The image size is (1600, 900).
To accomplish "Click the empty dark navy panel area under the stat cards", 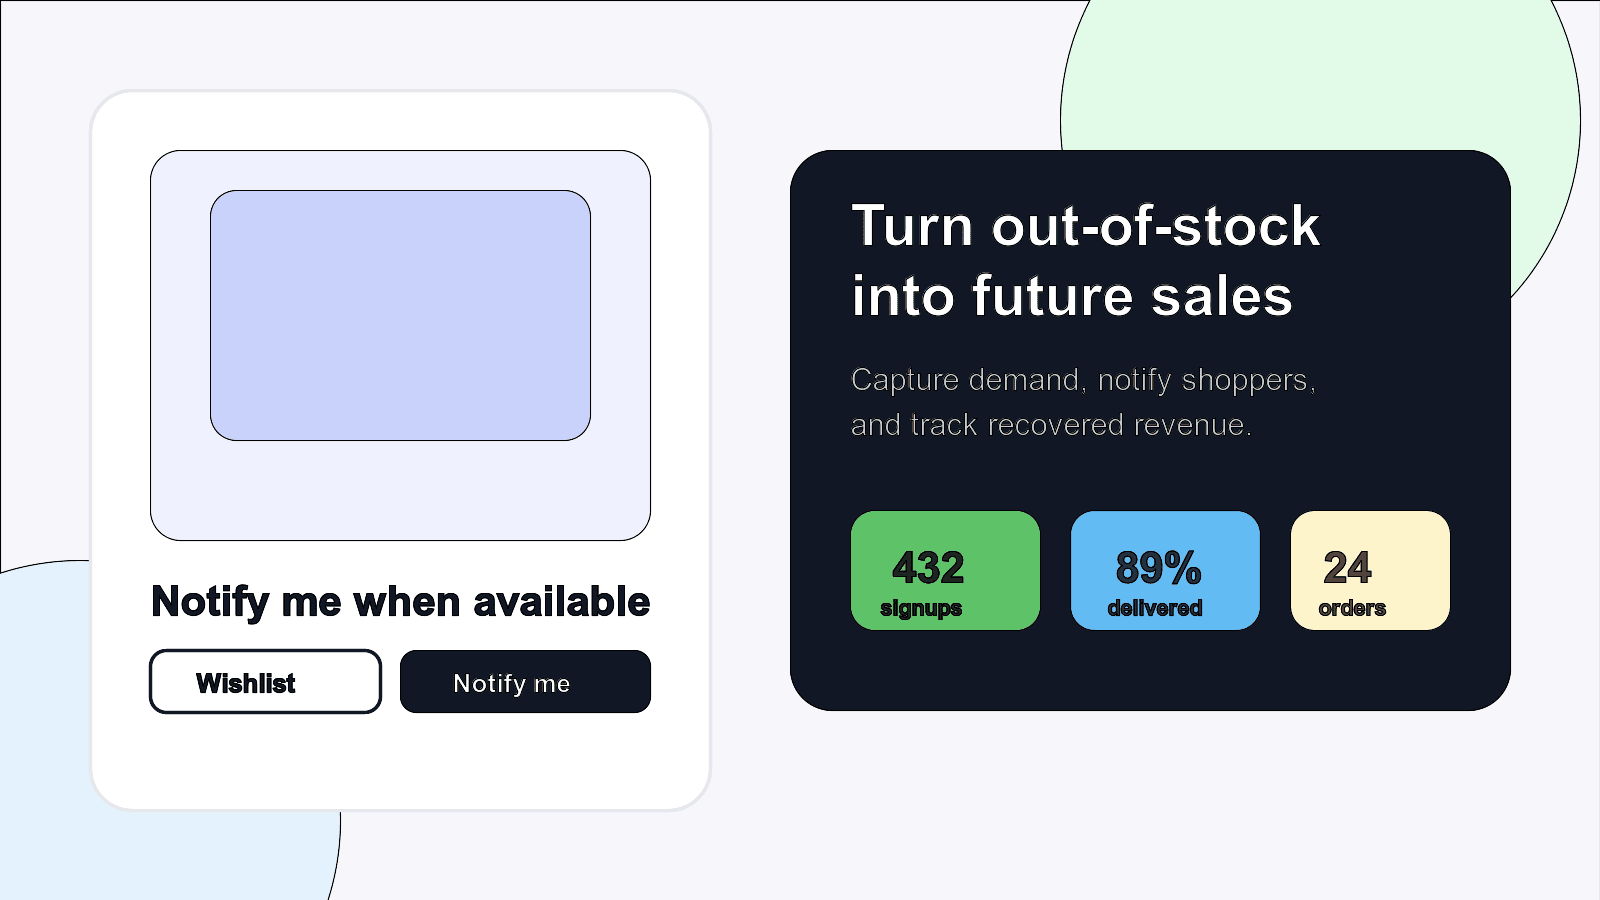I will coord(1150,670).
